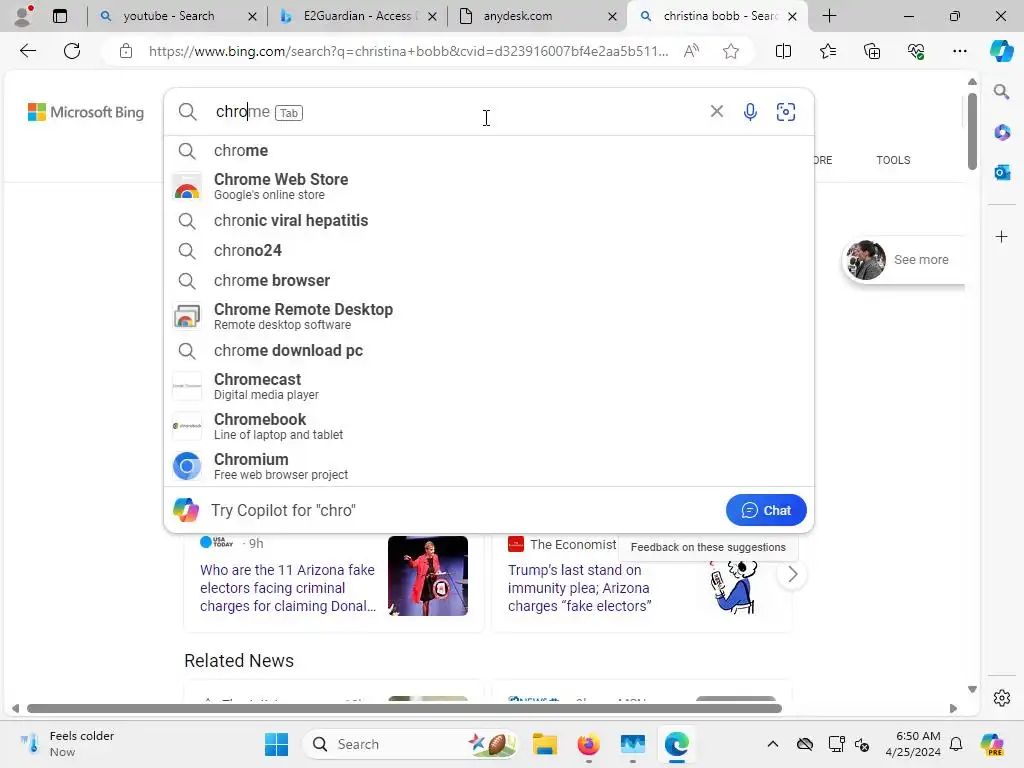Go to Microsoft Bing home logo
Viewport: 1024px width, 768px height.
(86, 112)
